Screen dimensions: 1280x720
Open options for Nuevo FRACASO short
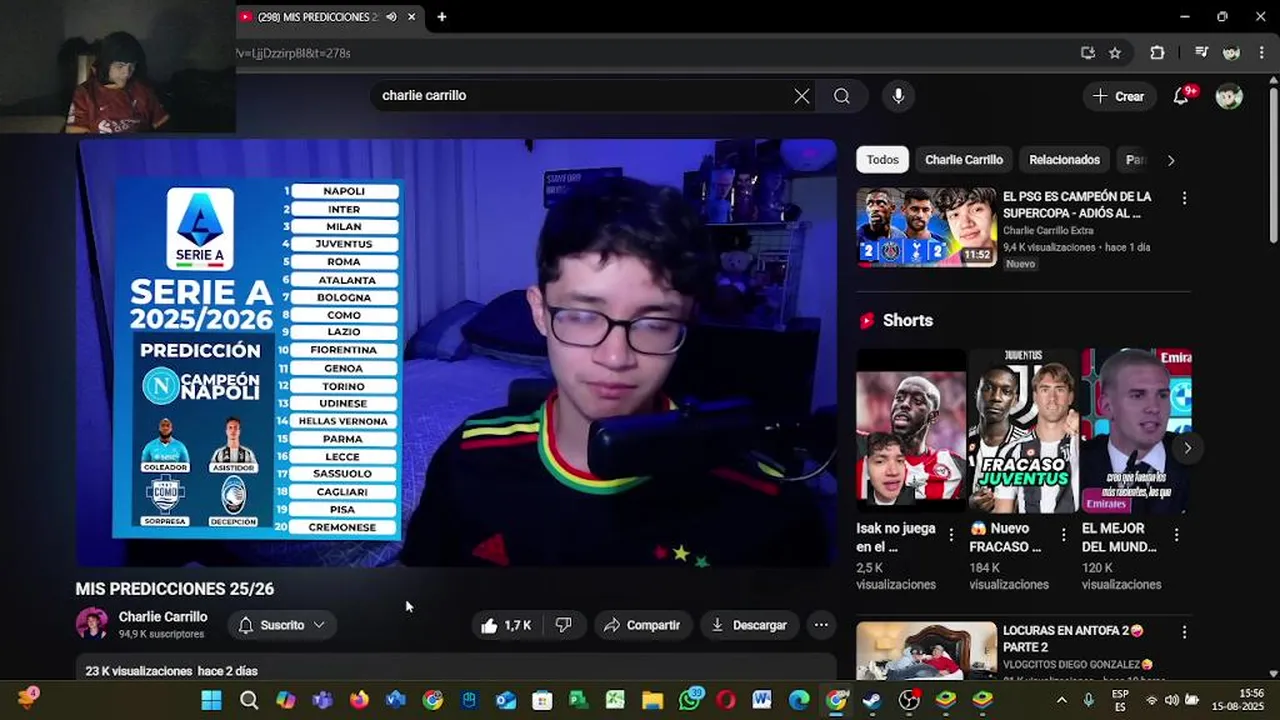click(1064, 535)
